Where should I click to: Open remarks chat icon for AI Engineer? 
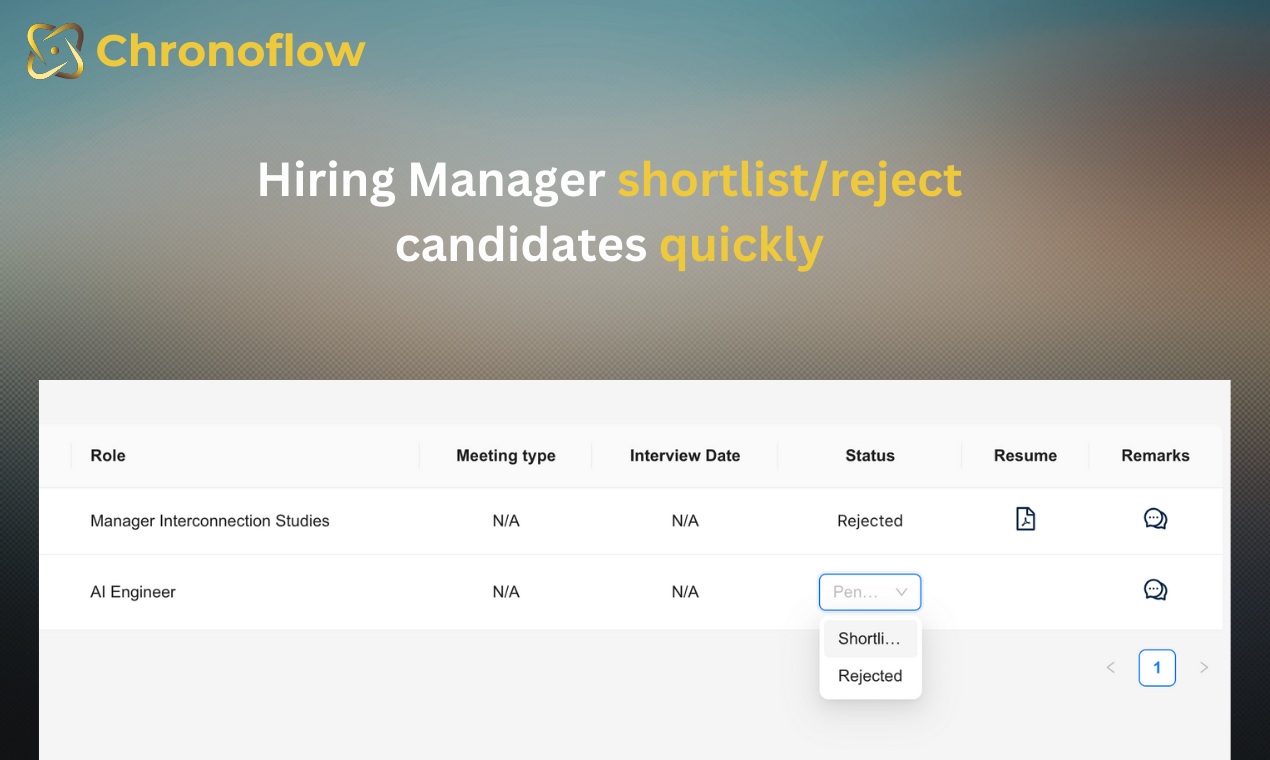[x=1155, y=590]
